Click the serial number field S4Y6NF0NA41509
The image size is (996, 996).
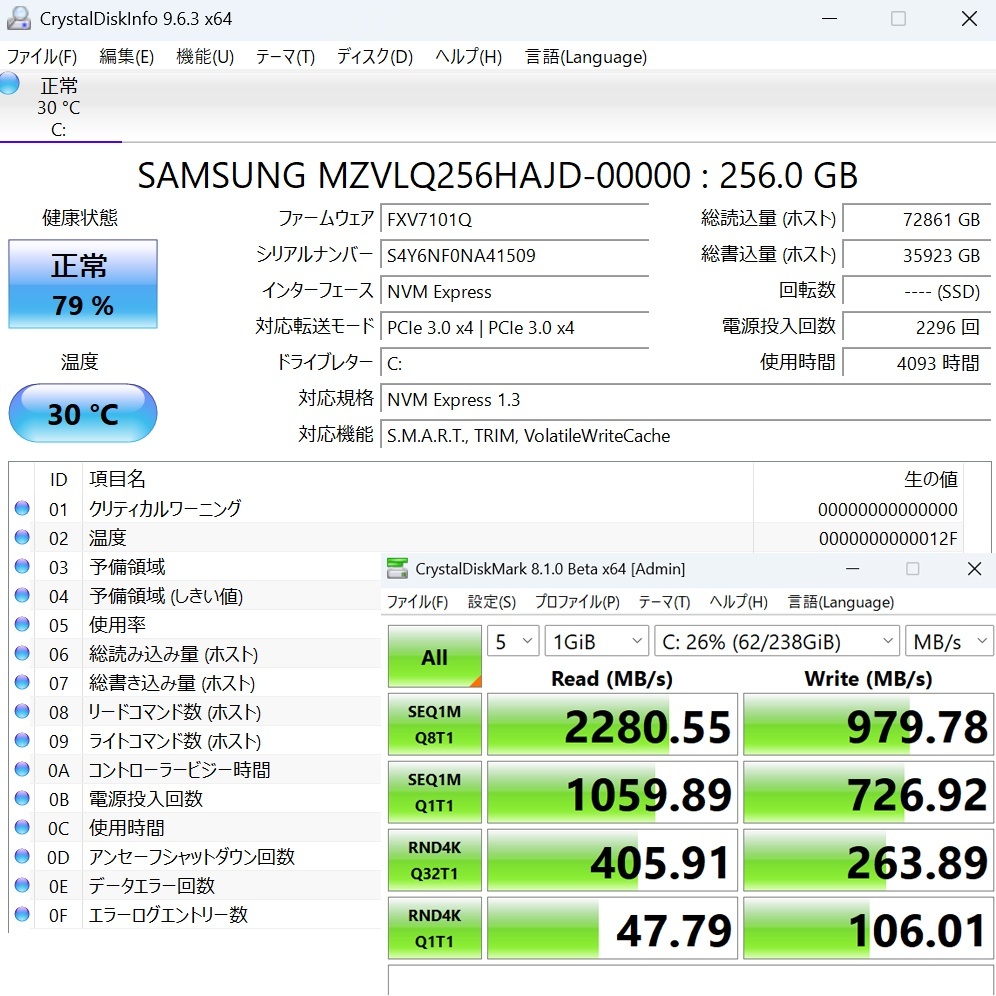515,255
